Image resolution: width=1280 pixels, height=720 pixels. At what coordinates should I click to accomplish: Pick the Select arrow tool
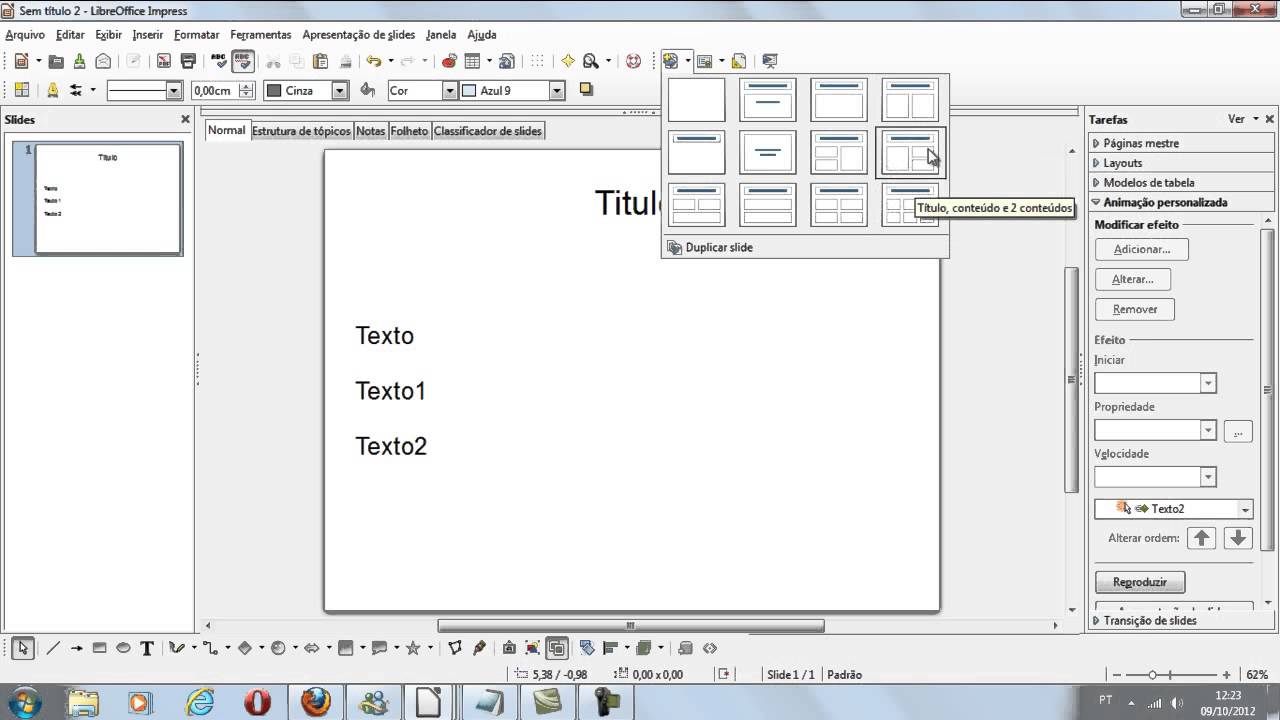(x=22, y=648)
